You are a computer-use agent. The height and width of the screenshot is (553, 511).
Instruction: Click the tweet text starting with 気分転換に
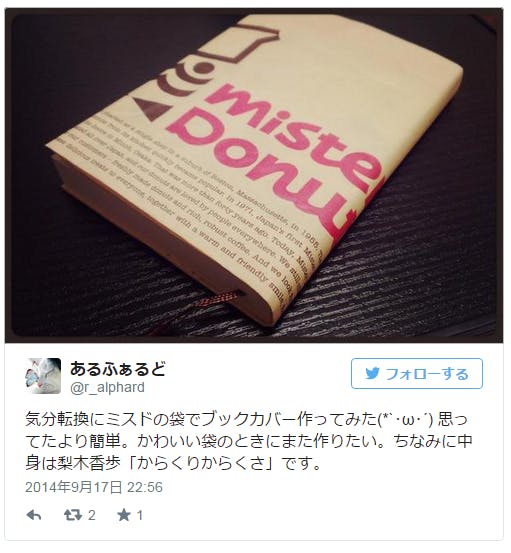pyautogui.click(x=248, y=441)
